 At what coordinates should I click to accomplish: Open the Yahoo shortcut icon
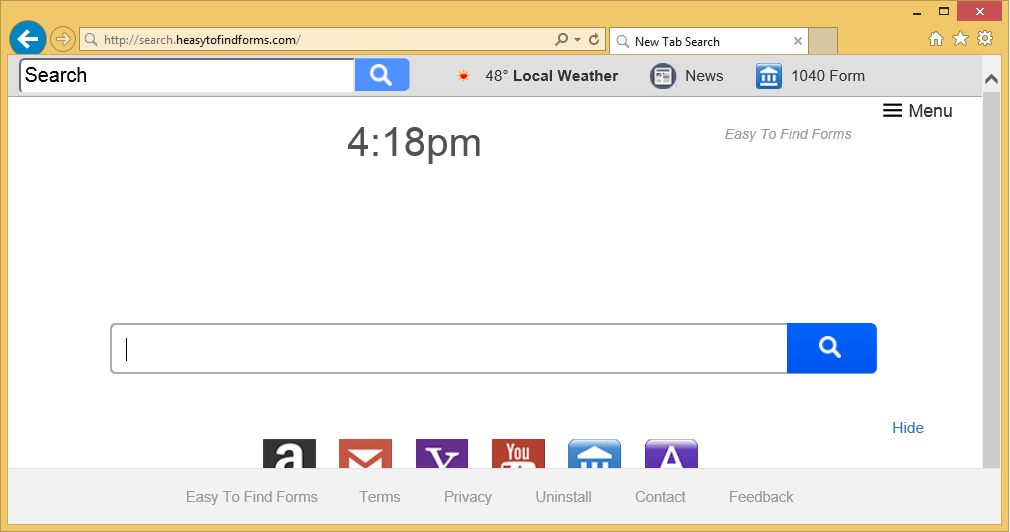point(442,454)
